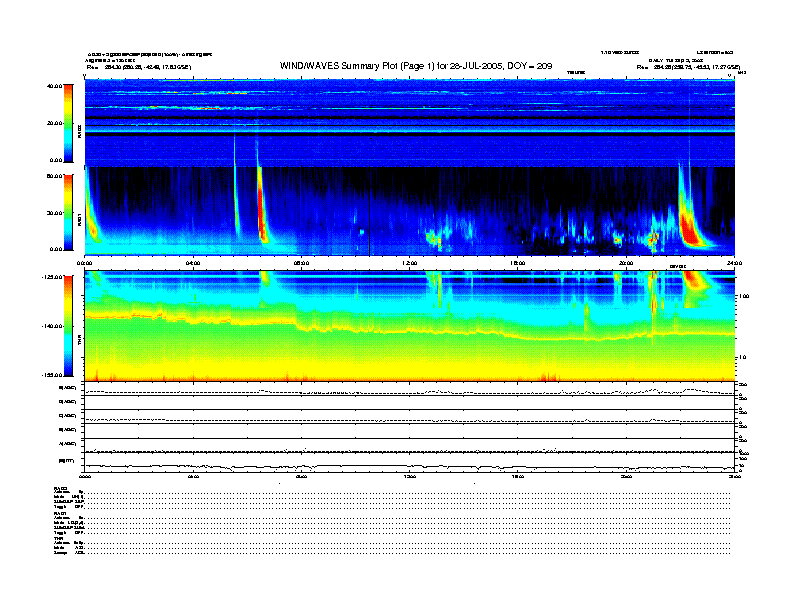792x612 pixels.
Task: Click the -155.00 label on TNR scale
Action: click(52, 375)
